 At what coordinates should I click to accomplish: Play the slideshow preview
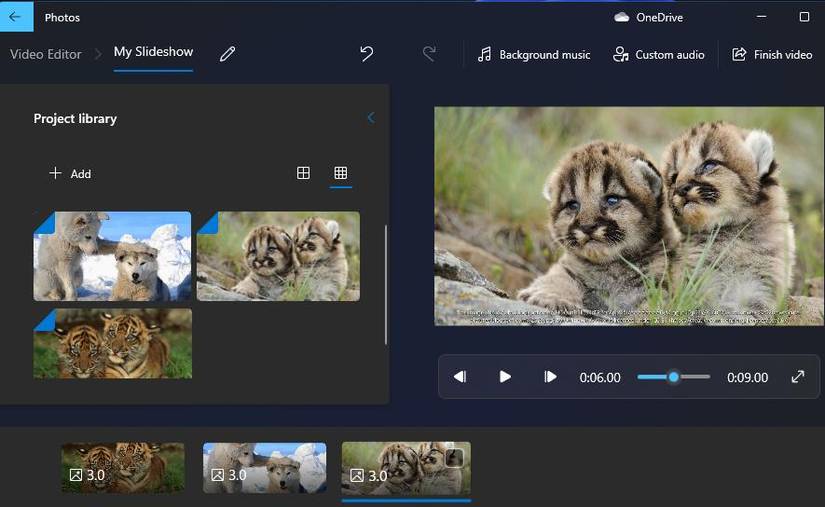(x=505, y=377)
